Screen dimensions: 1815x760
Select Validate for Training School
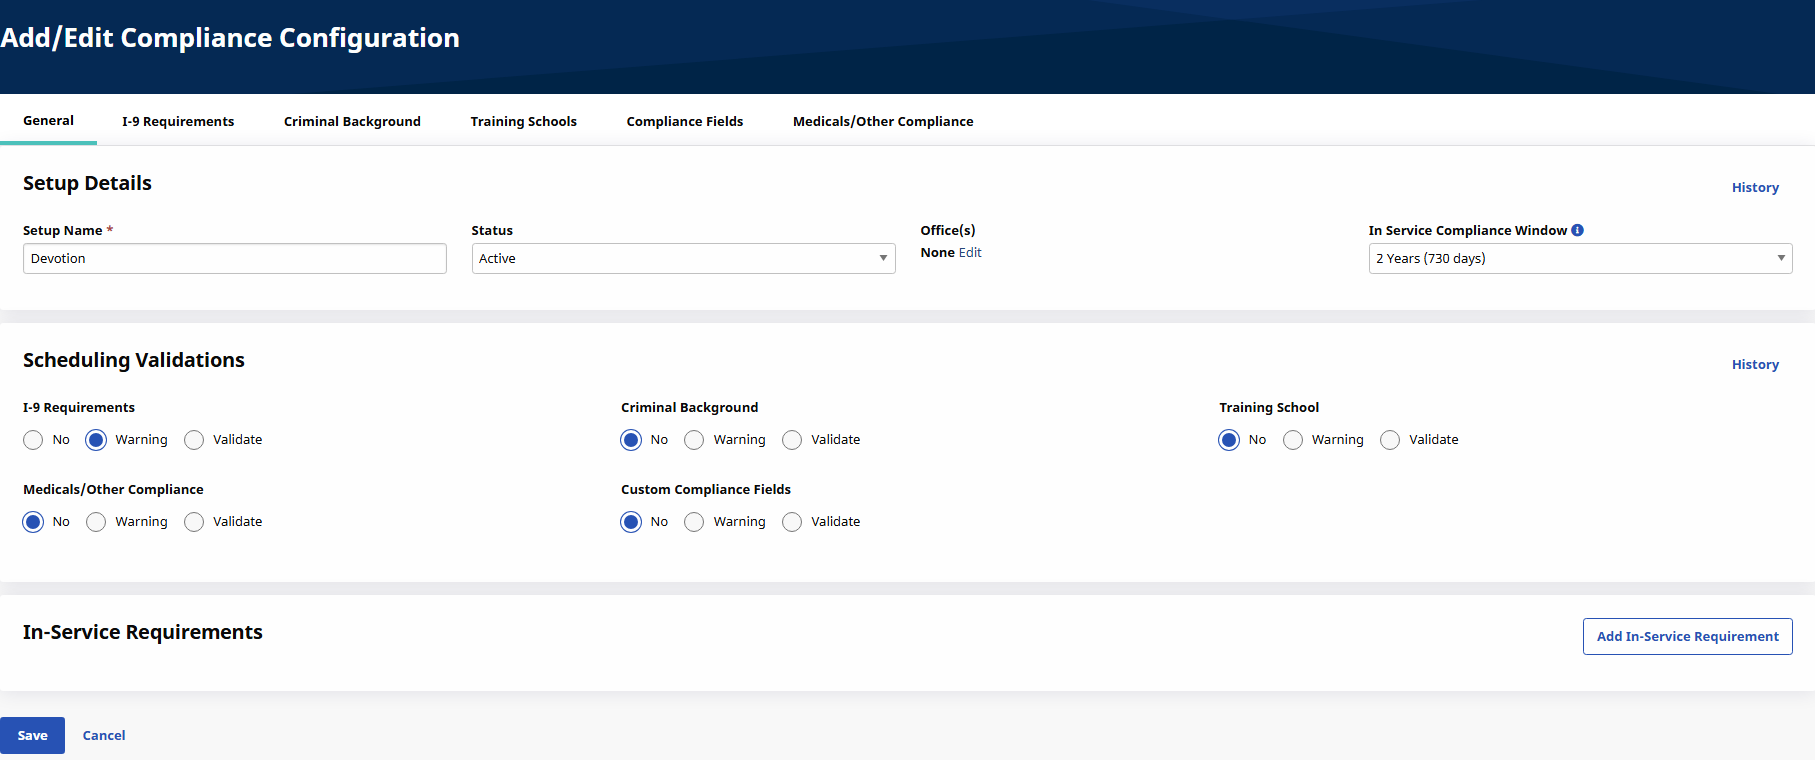1390,440
